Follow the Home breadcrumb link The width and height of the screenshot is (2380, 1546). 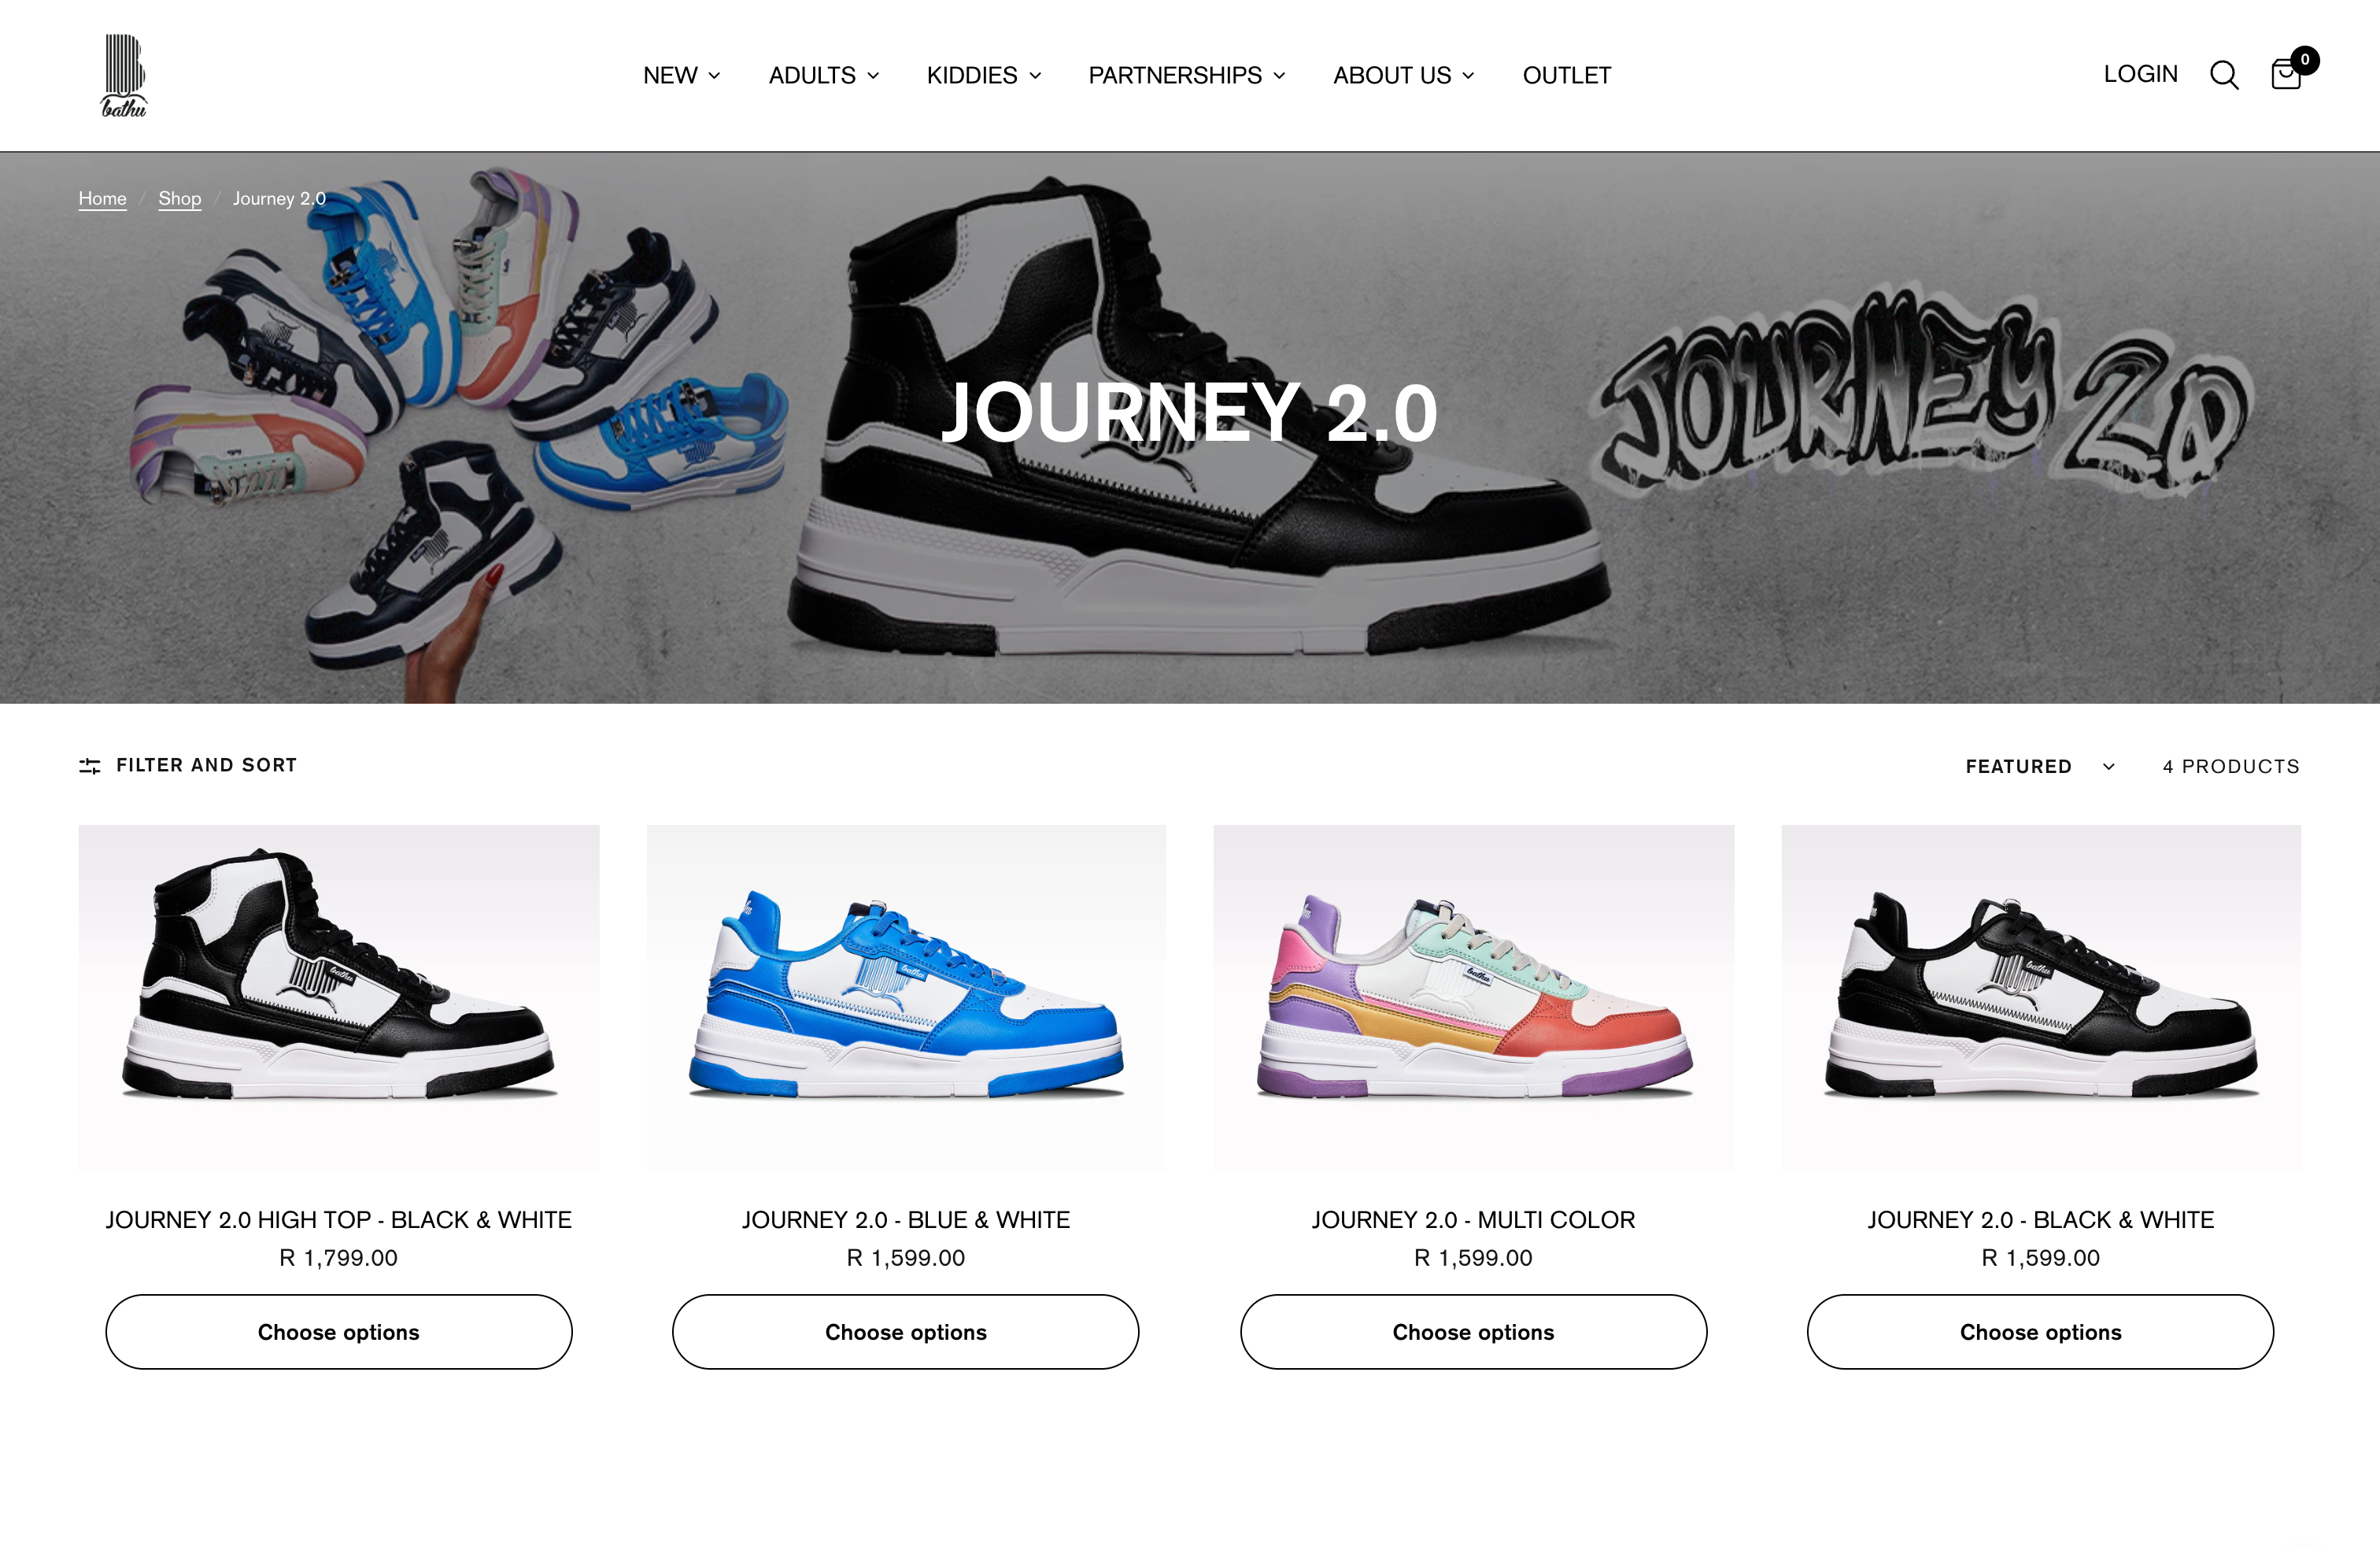(x=103, y=198)
